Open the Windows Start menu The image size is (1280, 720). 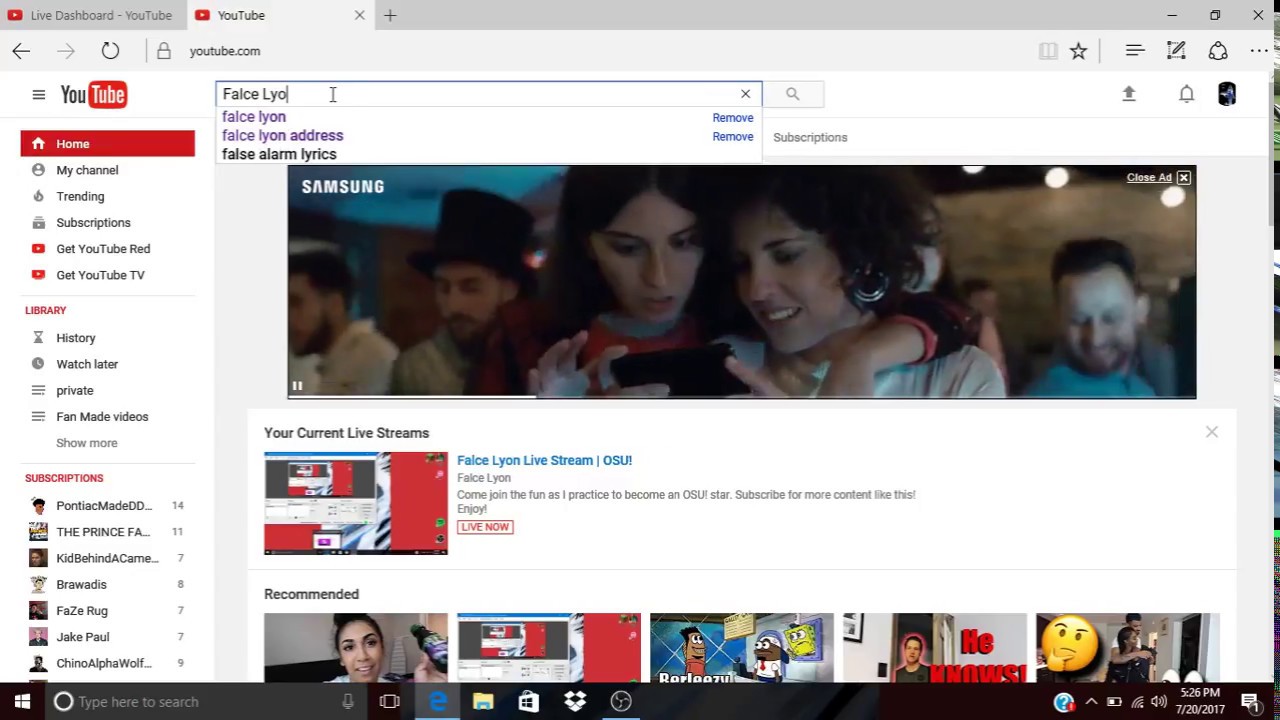pos(22,702)
